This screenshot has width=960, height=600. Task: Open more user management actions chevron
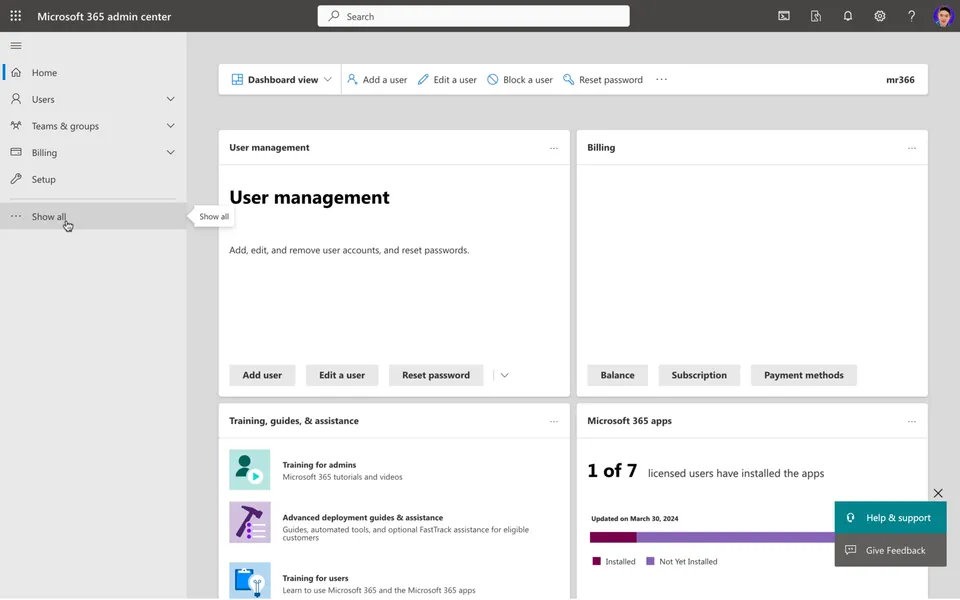pos(504,375)
